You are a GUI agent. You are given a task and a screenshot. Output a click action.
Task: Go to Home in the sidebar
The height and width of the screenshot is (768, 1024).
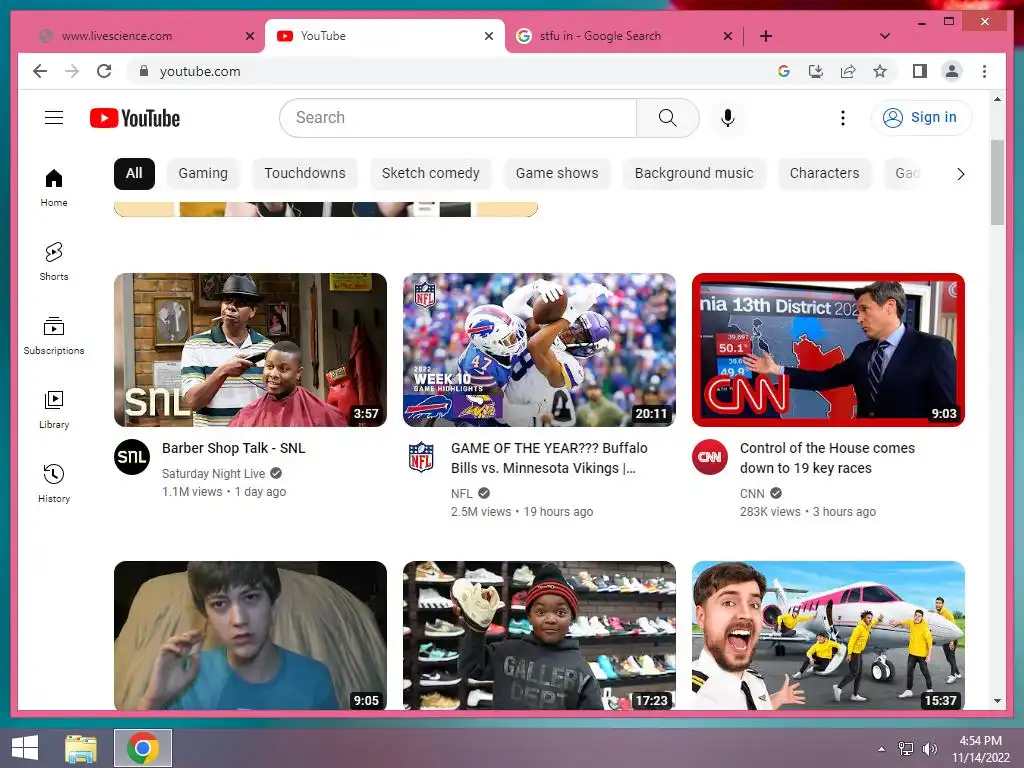(x=54, y=187)
